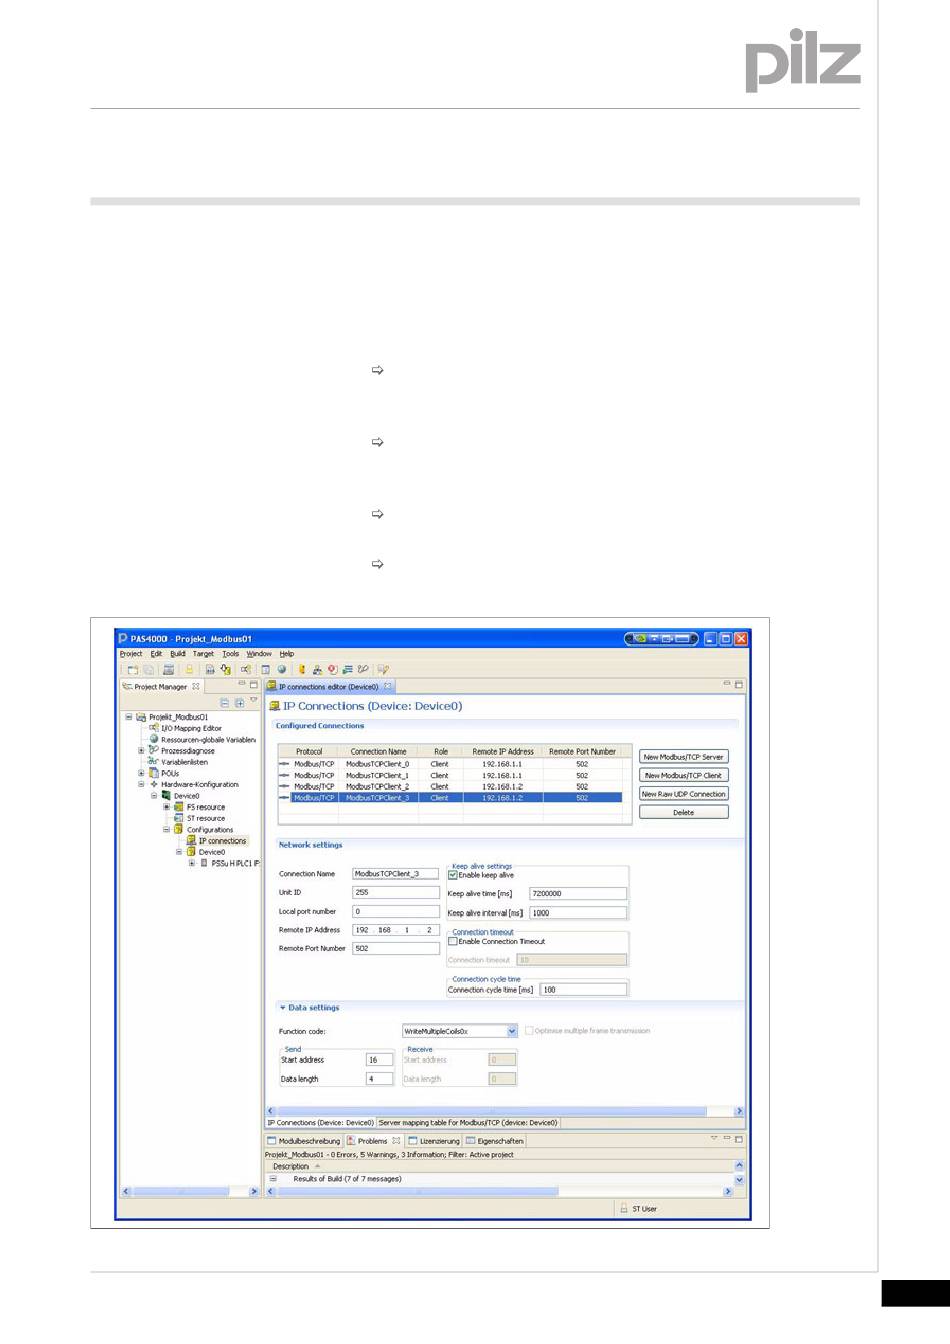Viewport: 950px width, 1344px height.
Task: Click the first icon in the main toolbar
Action: [132, 669]
